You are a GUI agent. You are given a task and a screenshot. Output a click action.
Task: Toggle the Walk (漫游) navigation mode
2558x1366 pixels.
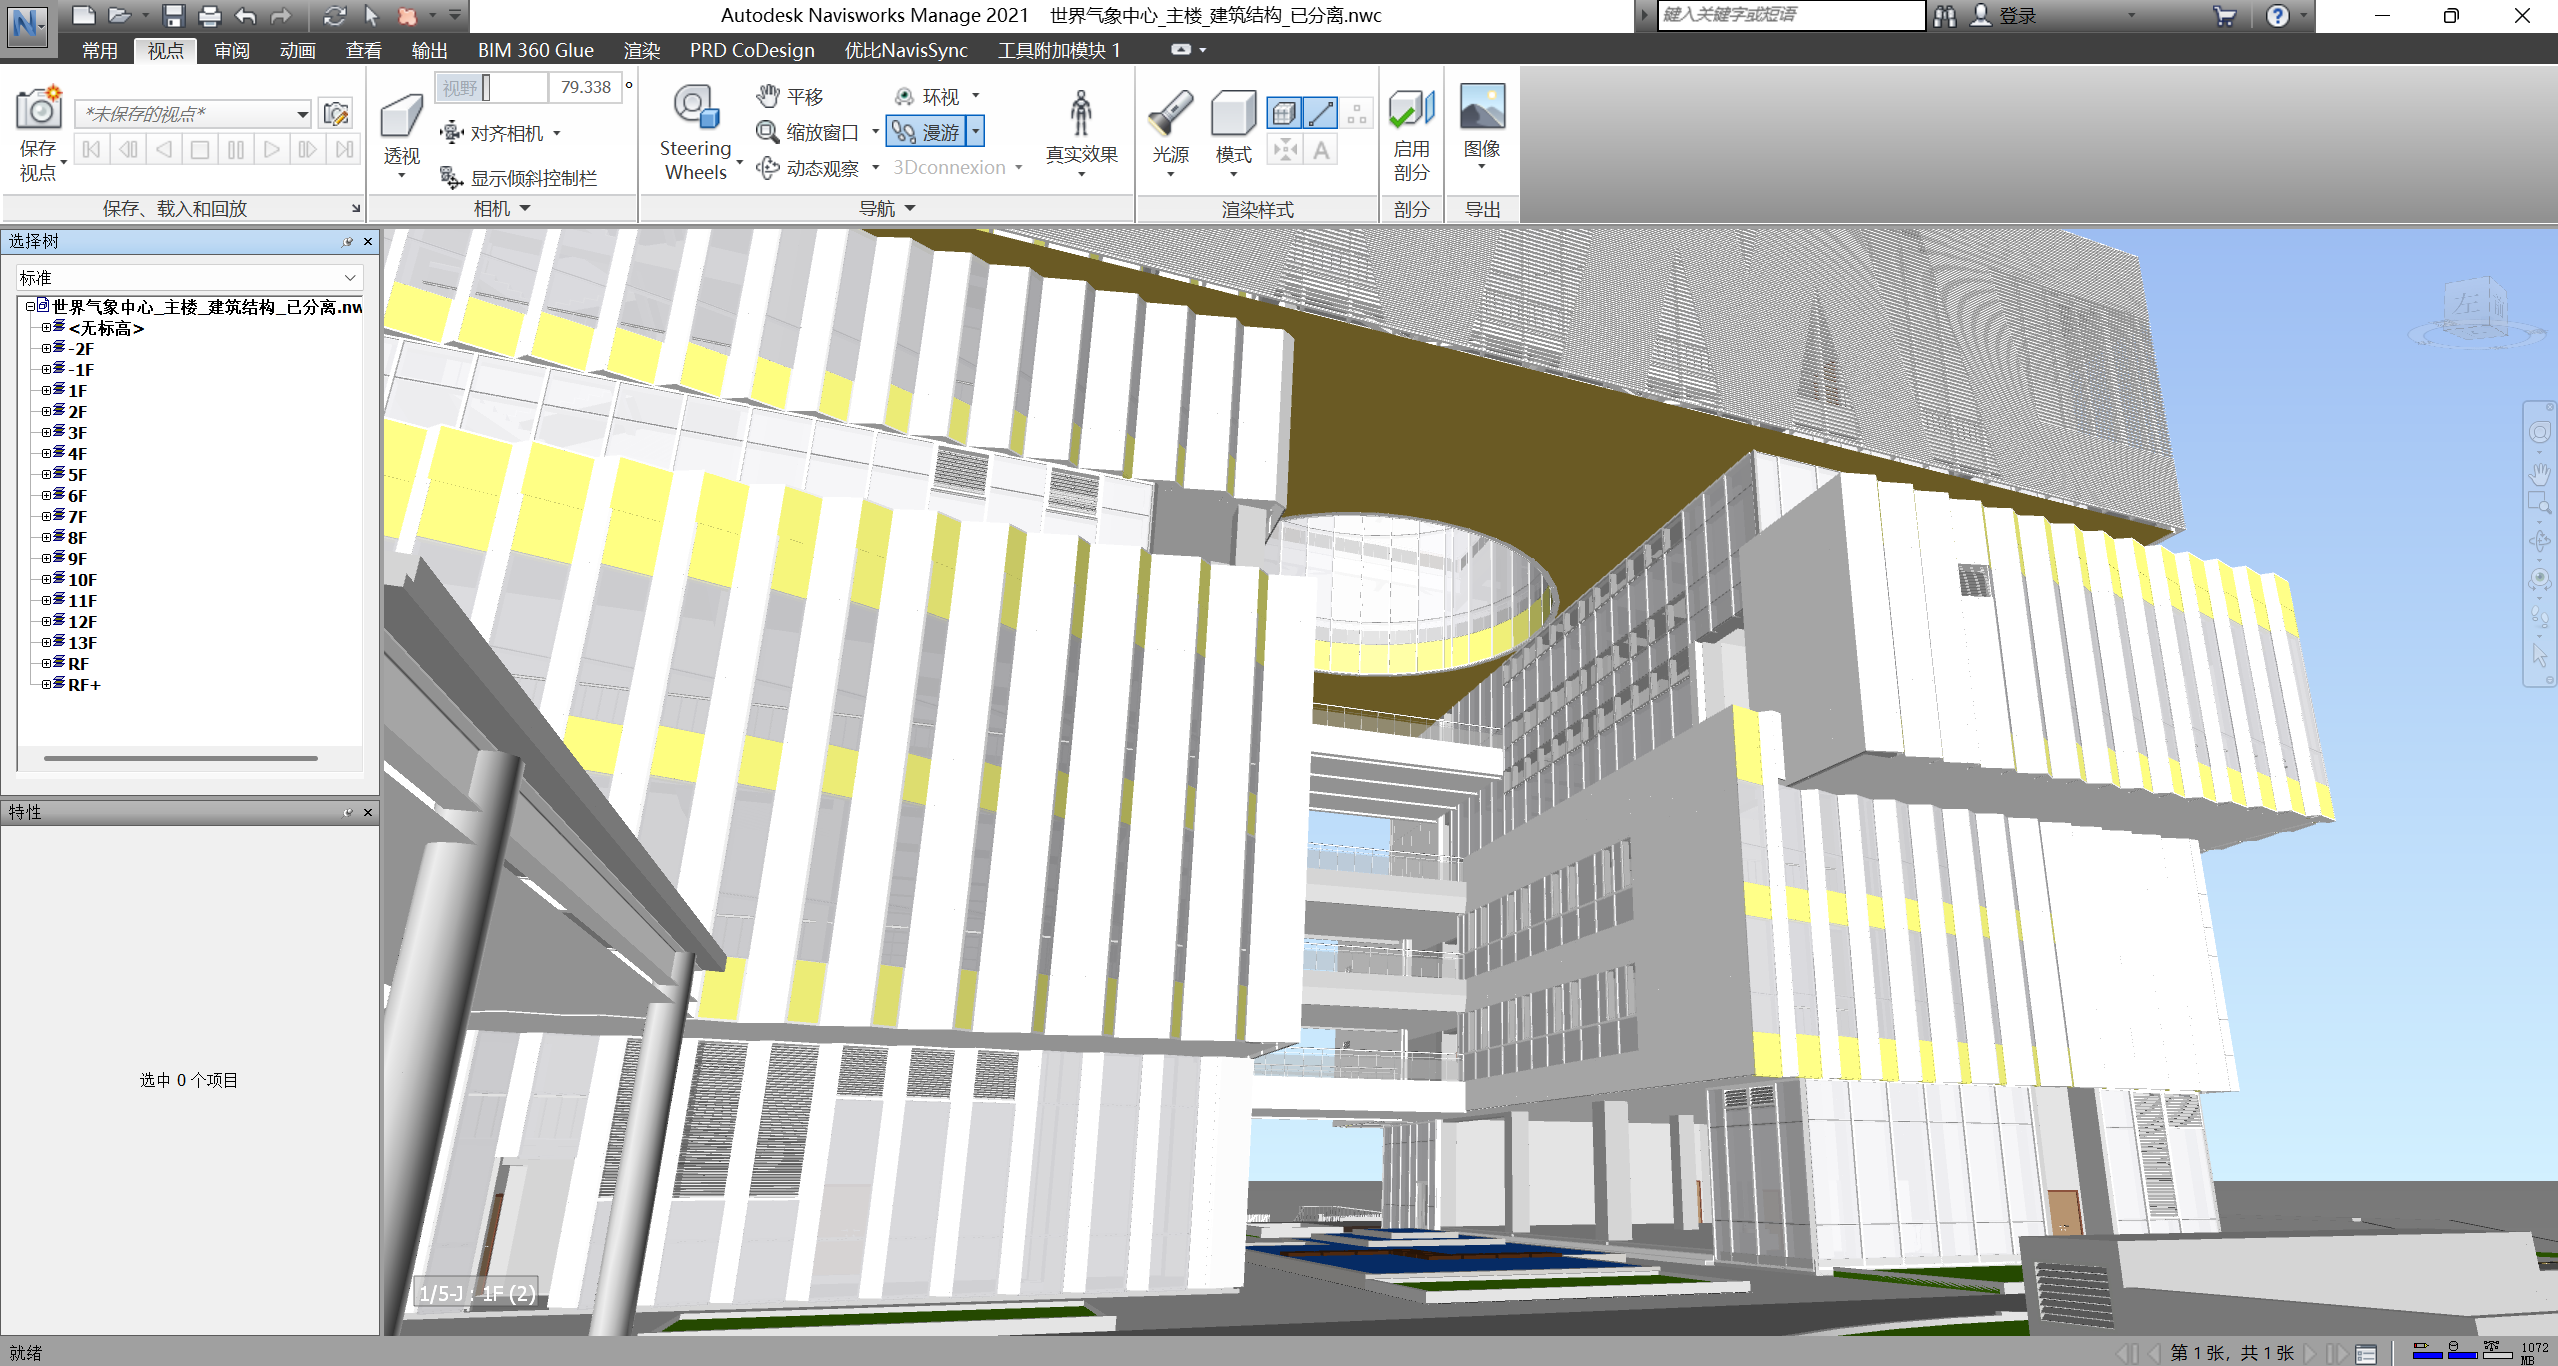[926, 132]
